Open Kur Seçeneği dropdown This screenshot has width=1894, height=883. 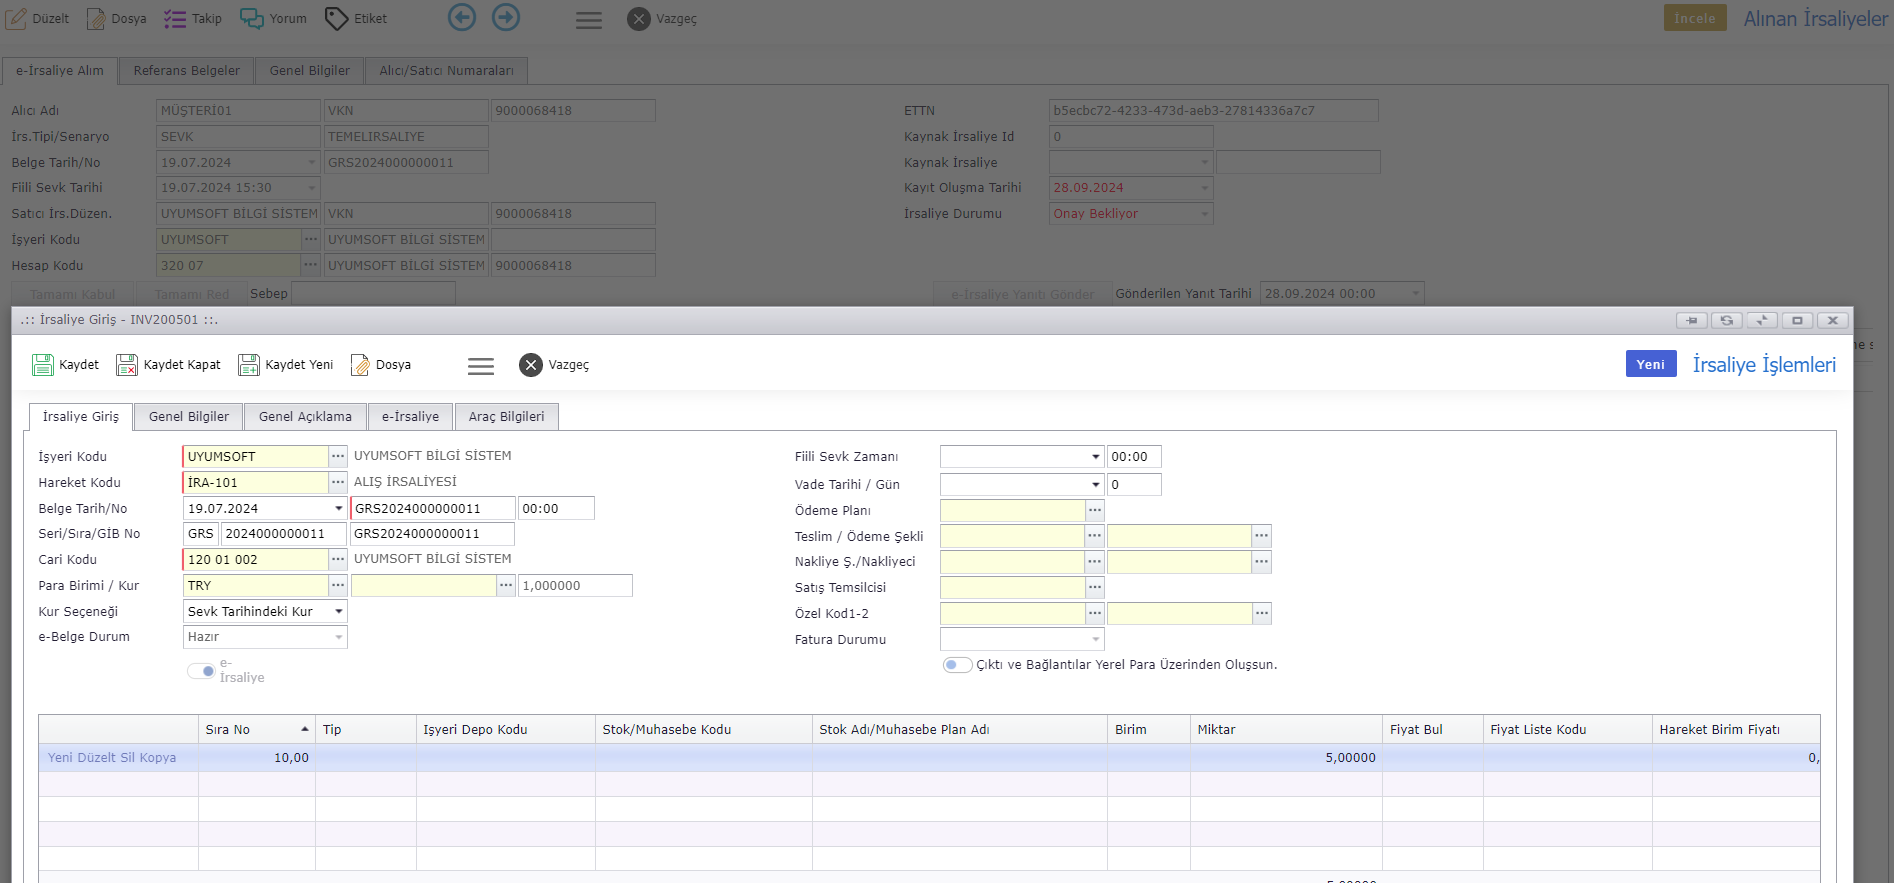(x=339, y=611)
